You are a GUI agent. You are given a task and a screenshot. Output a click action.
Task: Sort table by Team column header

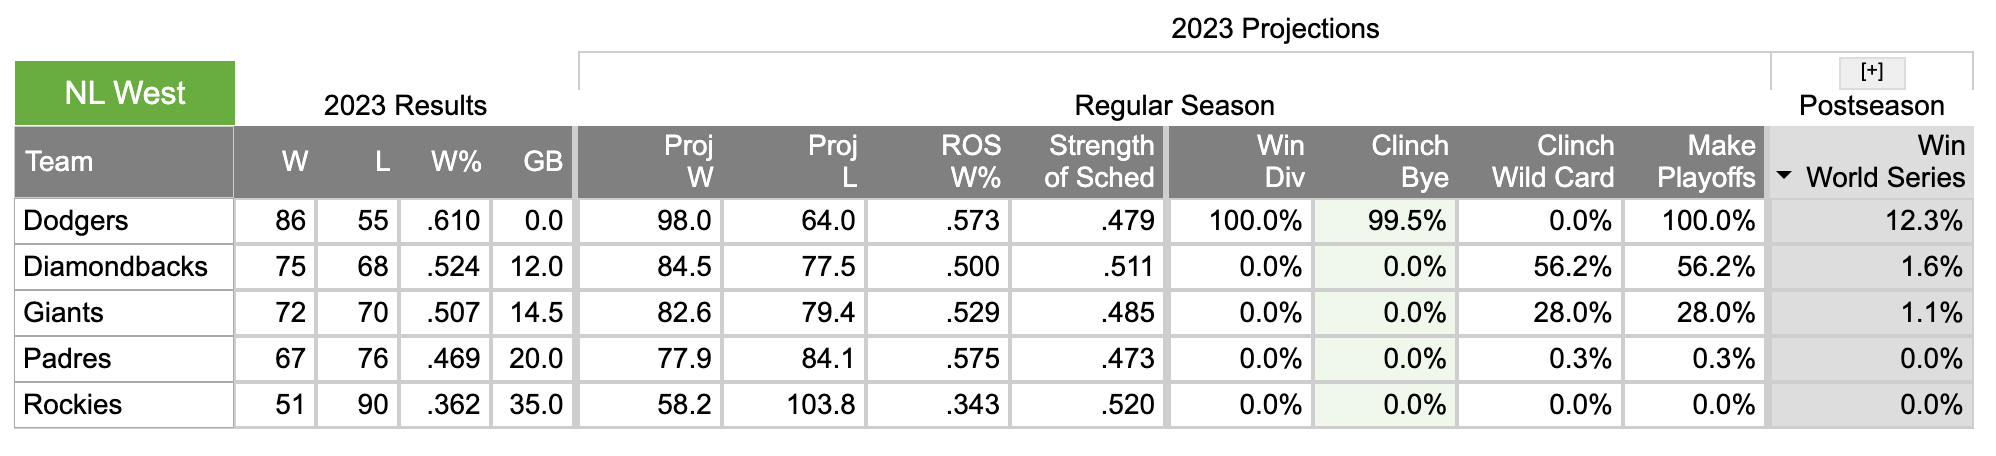[x=125, y=162]
